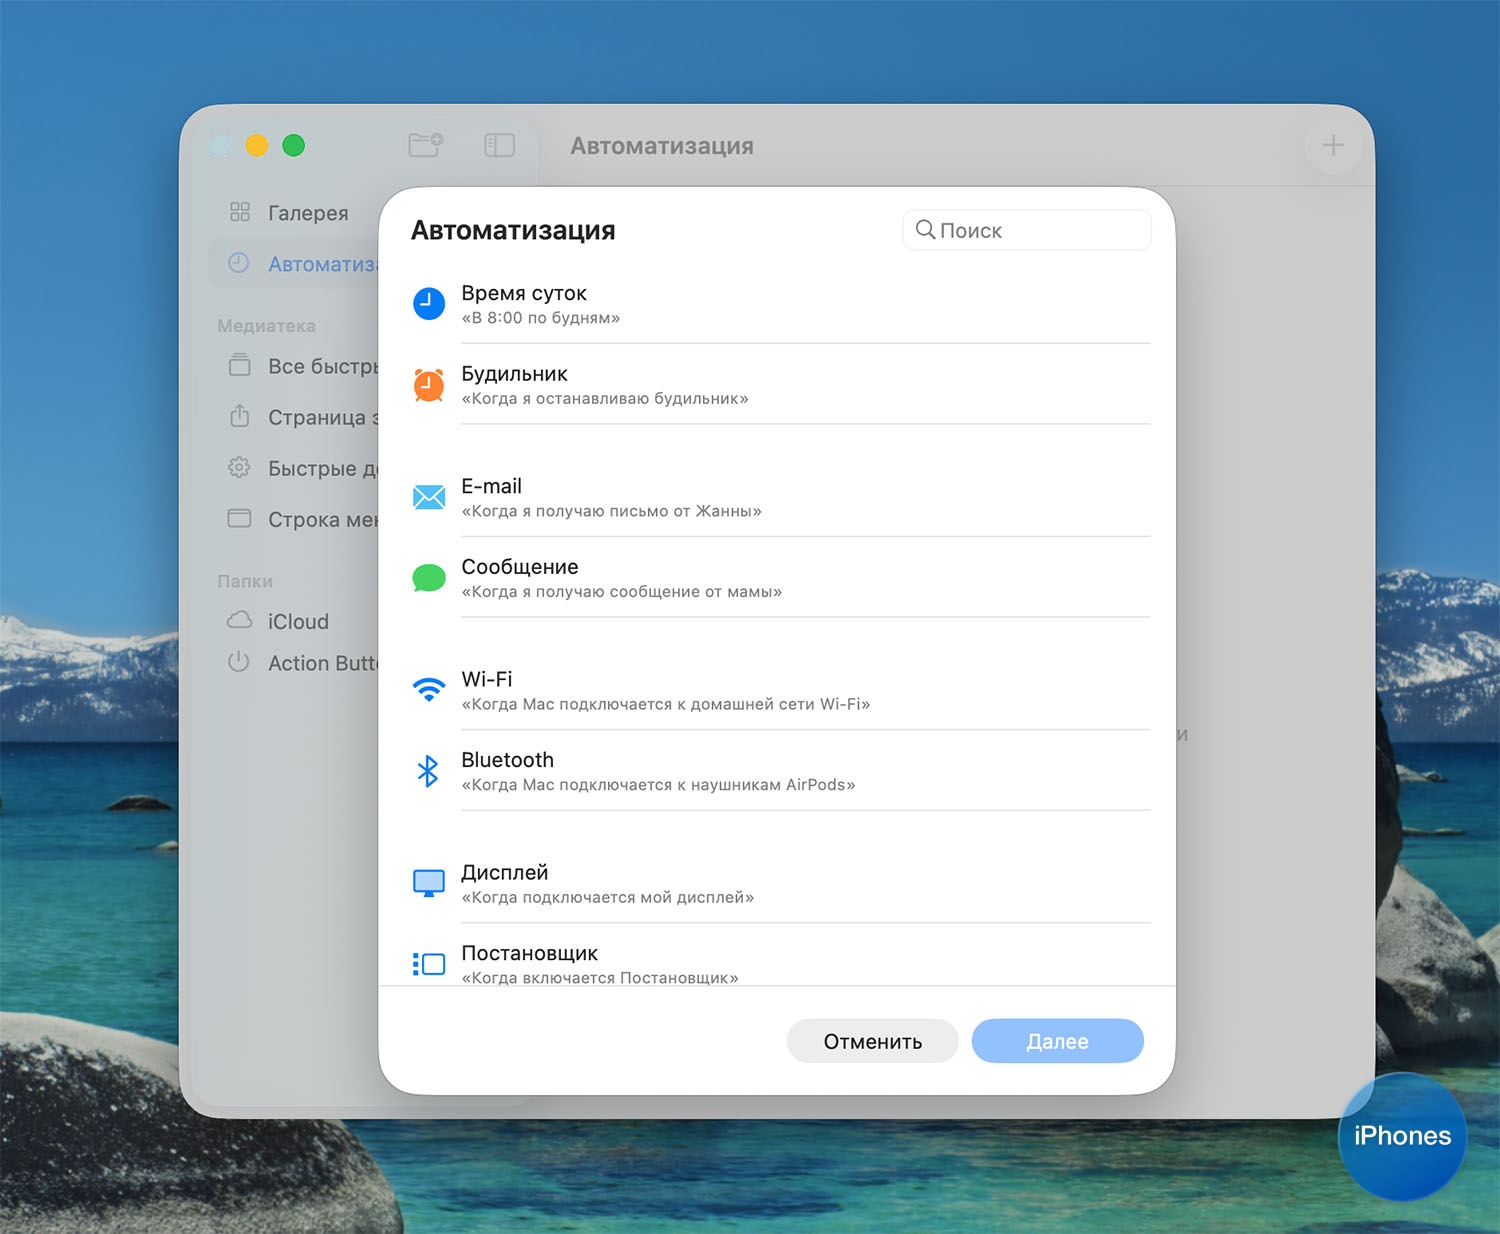This screenshot has width=1500, height=1234.
Task: Choose the Постановщик Stage Manager icon
Action: [x=429, y=964]
